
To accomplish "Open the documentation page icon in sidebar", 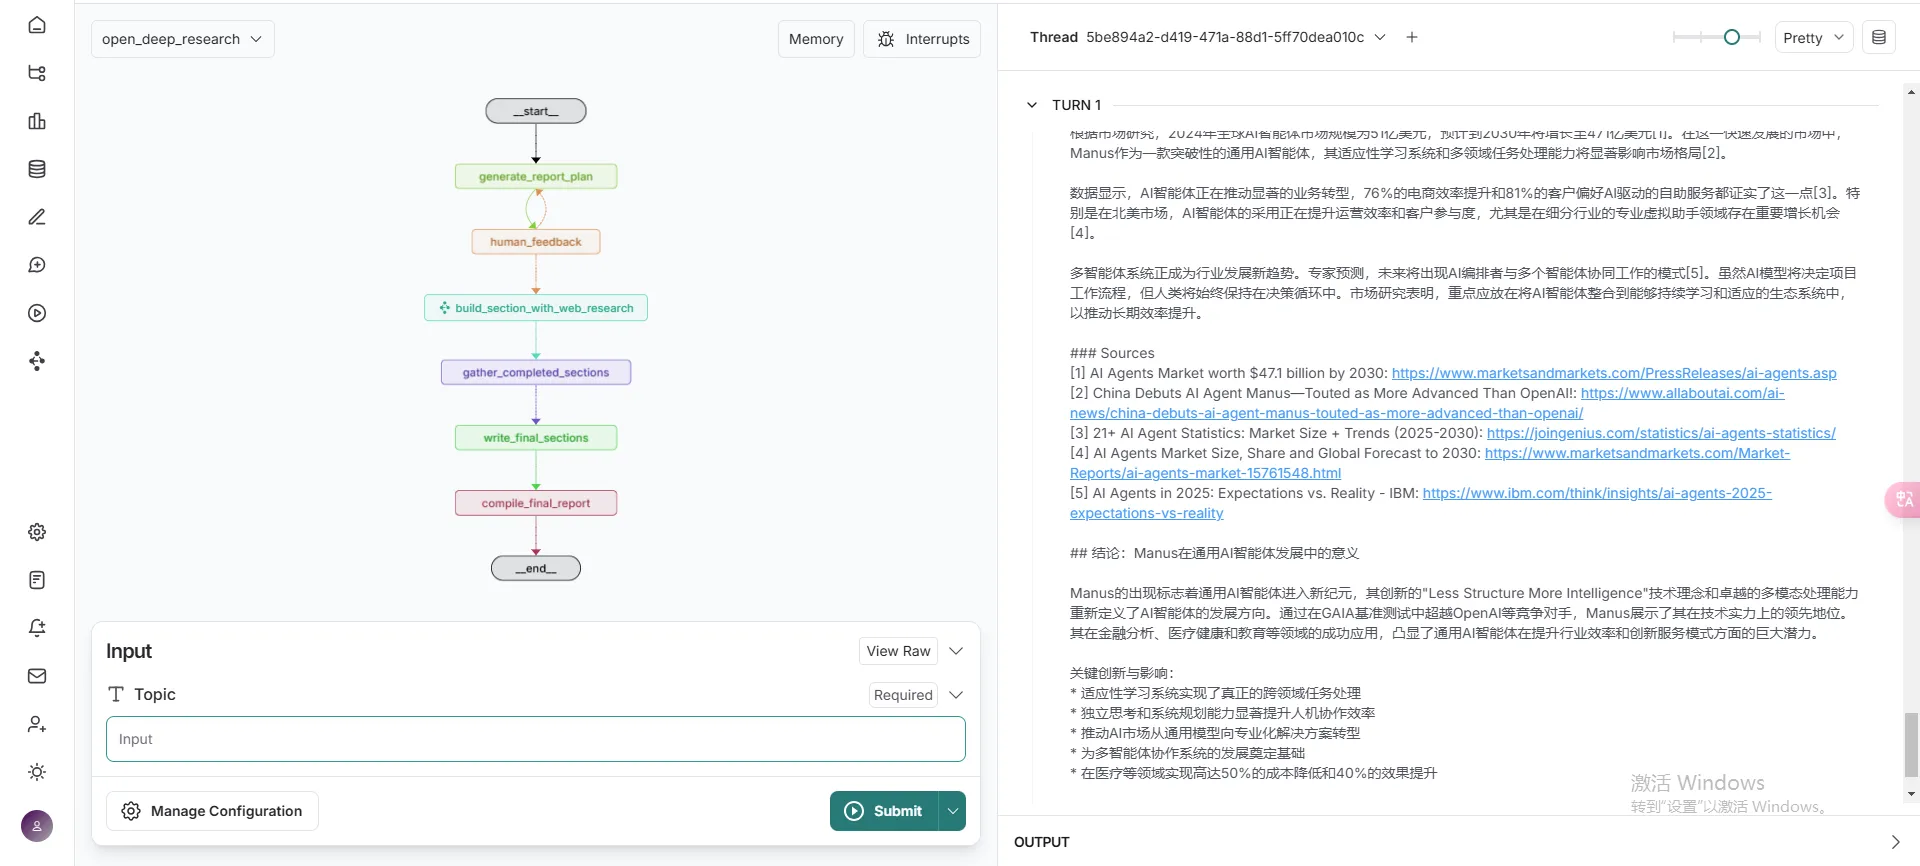I will (x=37, y=580).
